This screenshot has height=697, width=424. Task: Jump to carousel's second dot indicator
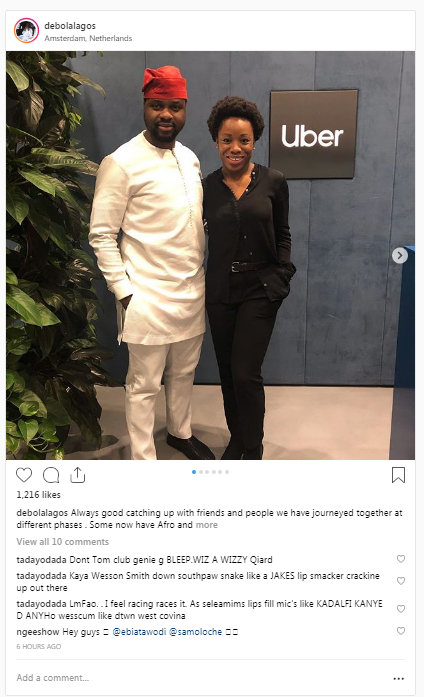click(201, 472)
